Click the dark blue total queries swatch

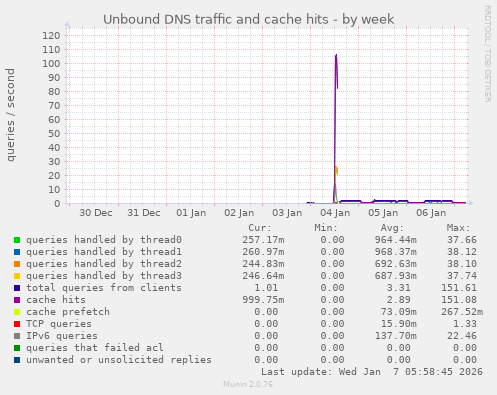click(17, 288)
